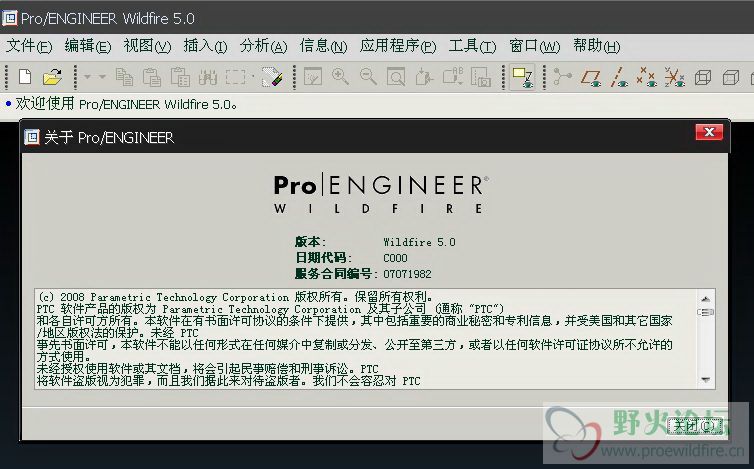Click the Pro/ENGINEER app icon in main title bar
Viewport: 754px width, 469px height.
click(x=10, y=19)
